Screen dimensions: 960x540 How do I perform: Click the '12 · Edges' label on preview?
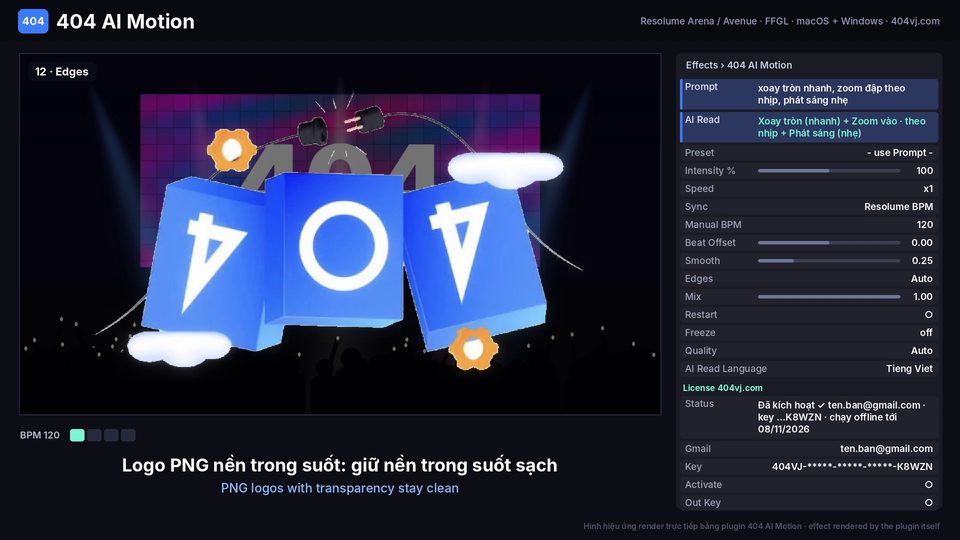[x=61, y=72]
